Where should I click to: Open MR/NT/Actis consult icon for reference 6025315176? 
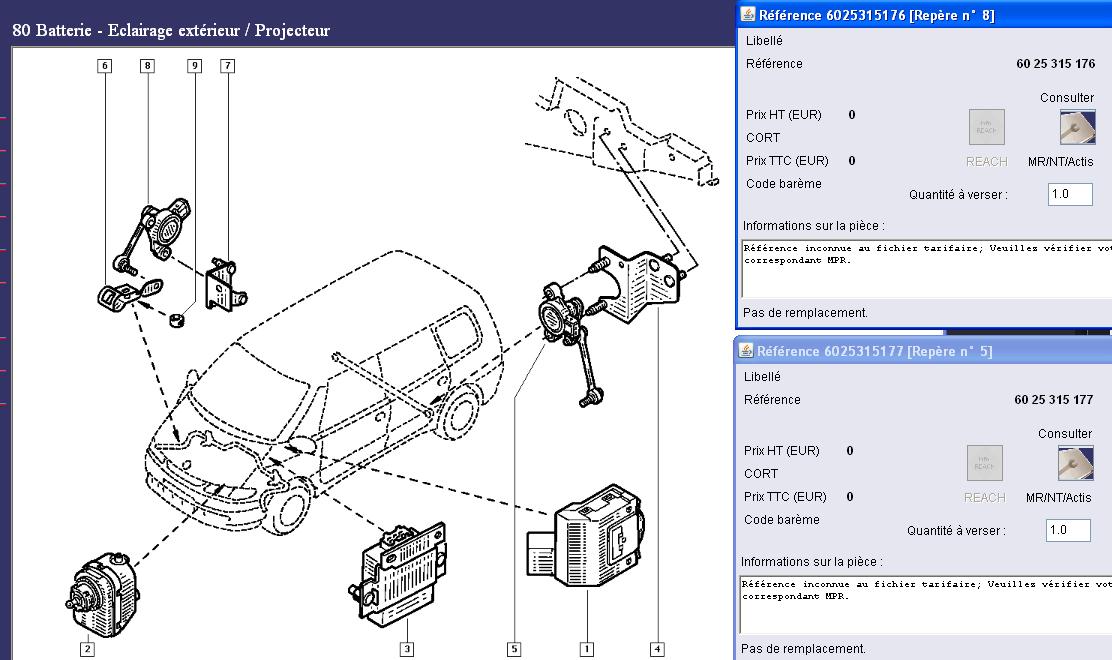coord(1077,127)
